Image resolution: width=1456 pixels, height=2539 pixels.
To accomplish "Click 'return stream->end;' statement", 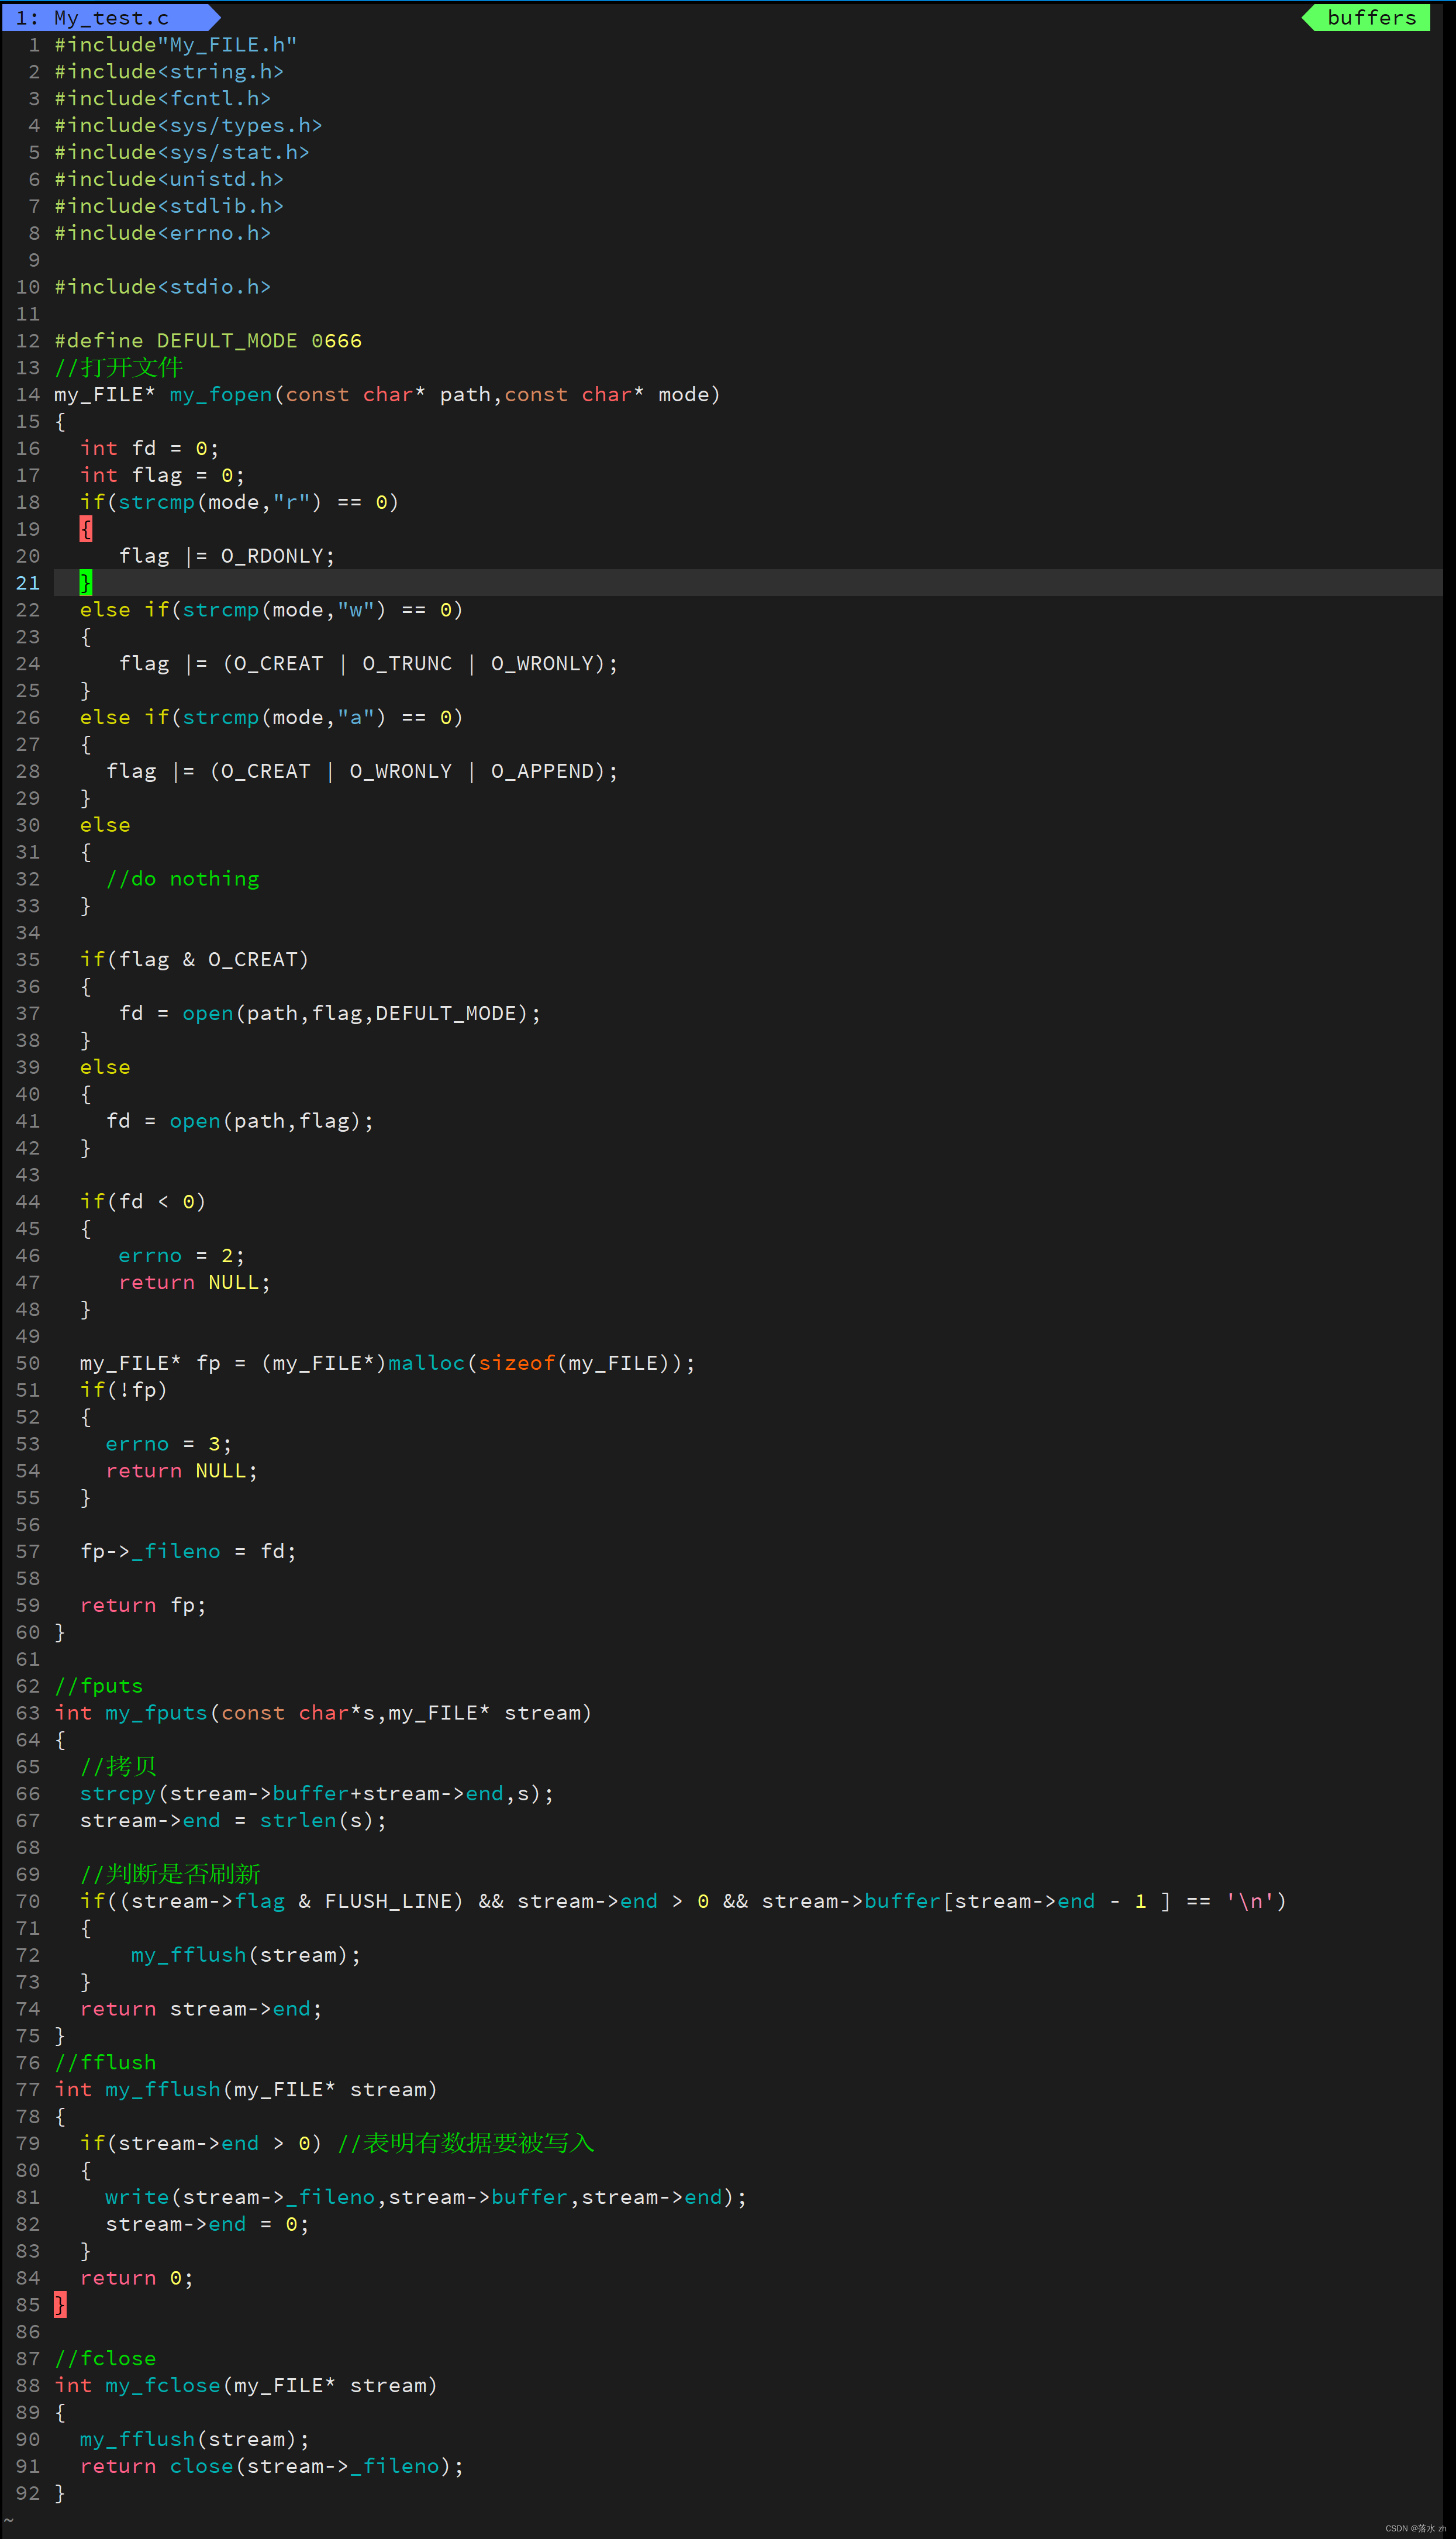I will pos(201,2009).
